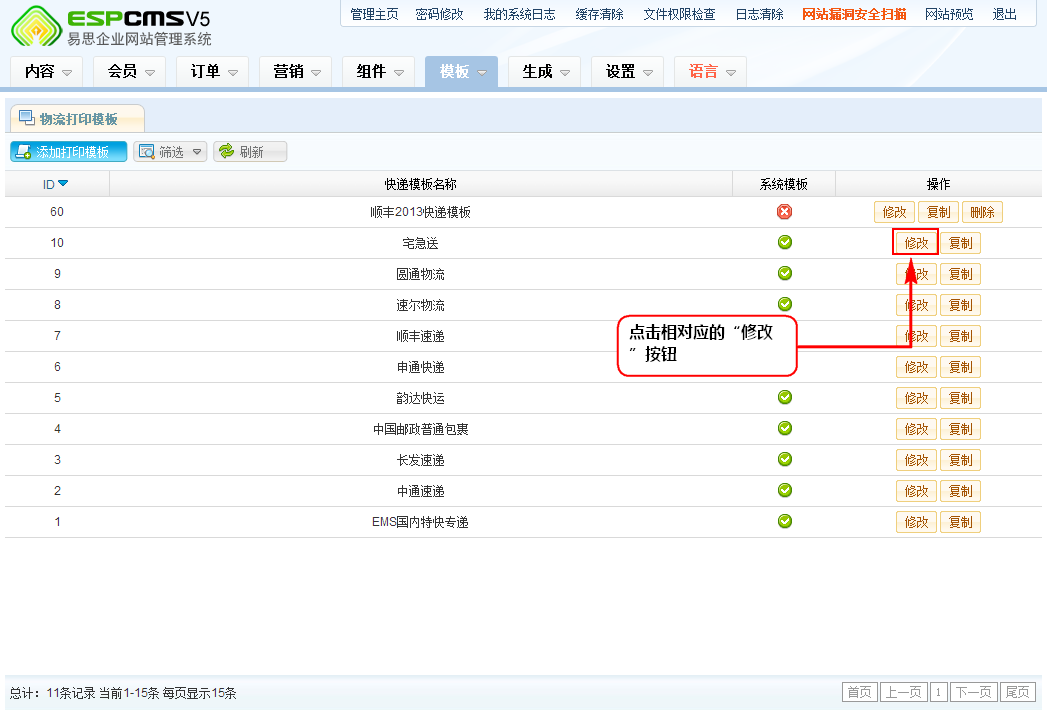This screenshot has height=712, width=1047.
Task: Run 网站漏洞安全扫描
Action: point(854,15)
